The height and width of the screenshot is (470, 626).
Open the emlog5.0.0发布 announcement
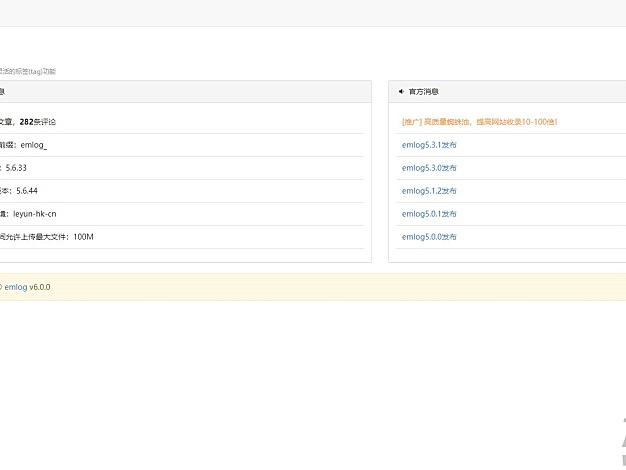(x=429, y=237)
